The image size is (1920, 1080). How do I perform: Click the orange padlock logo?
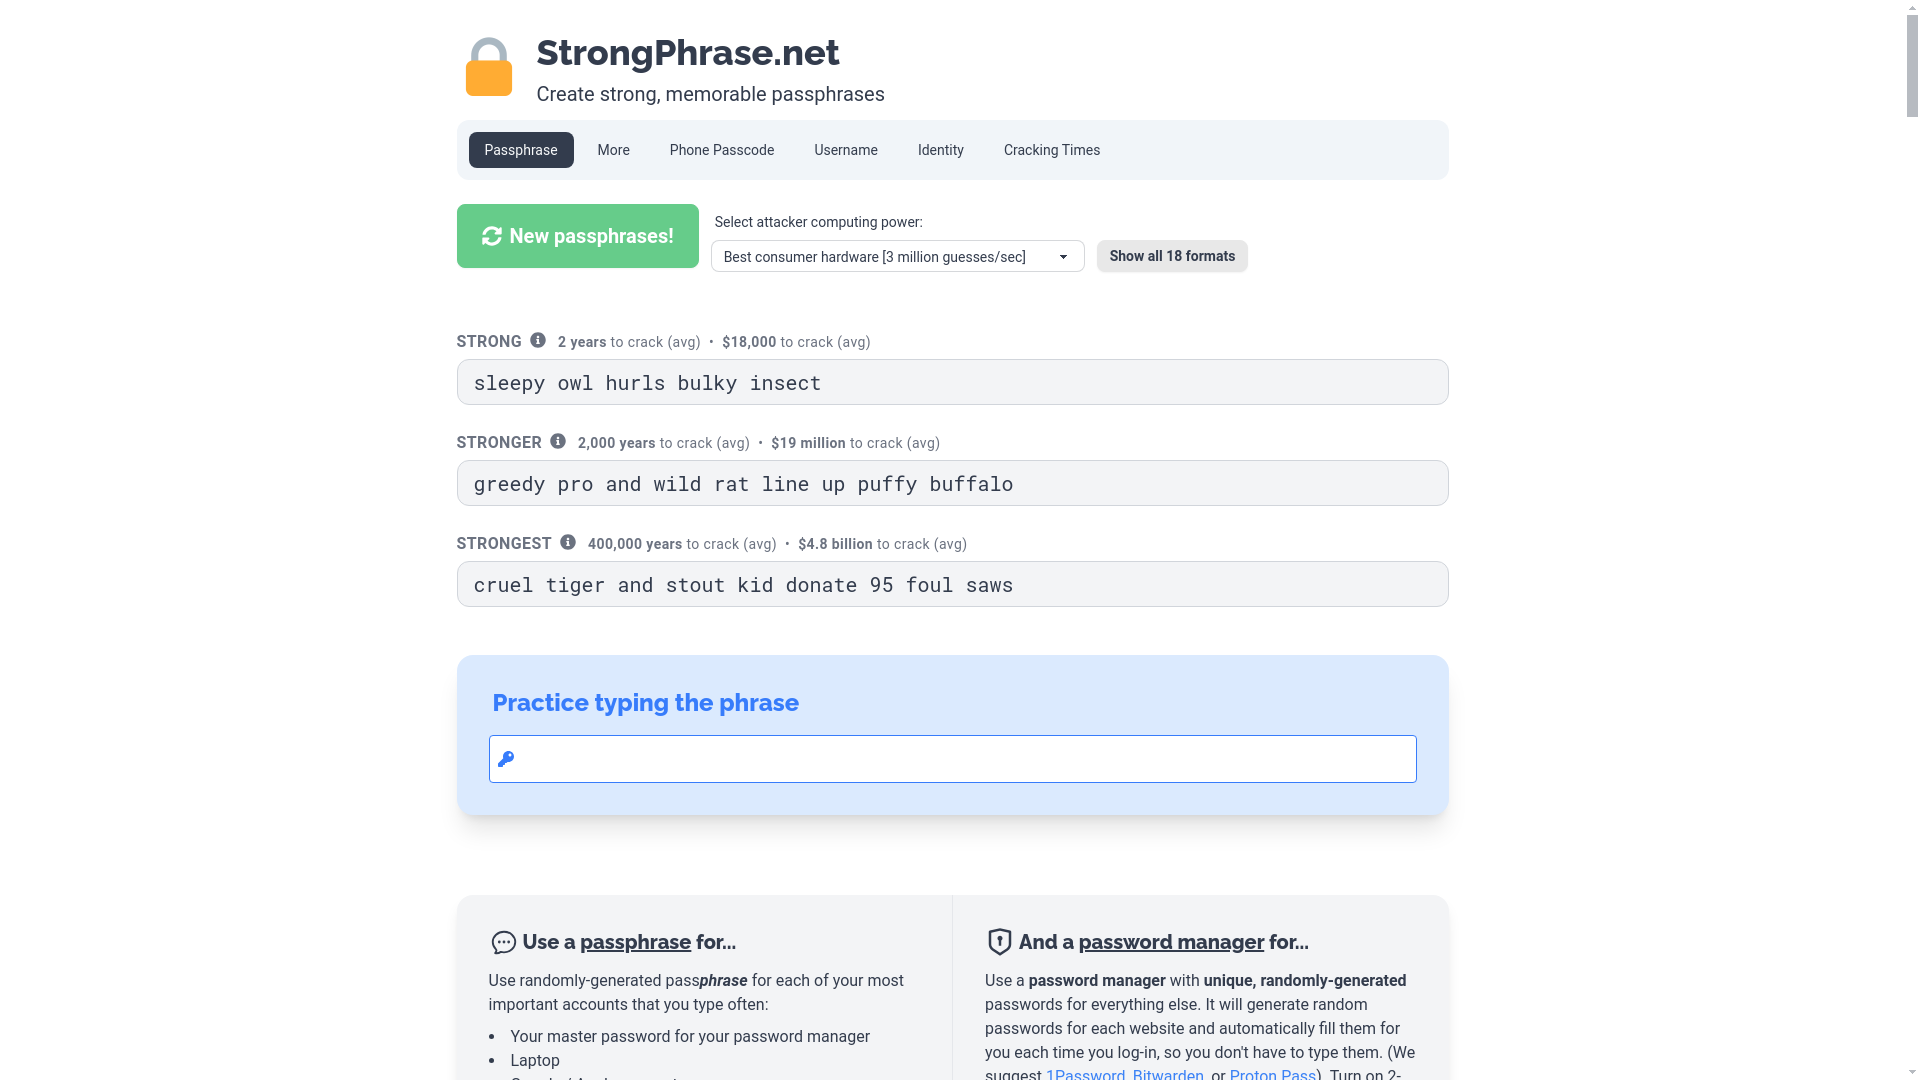488,67
